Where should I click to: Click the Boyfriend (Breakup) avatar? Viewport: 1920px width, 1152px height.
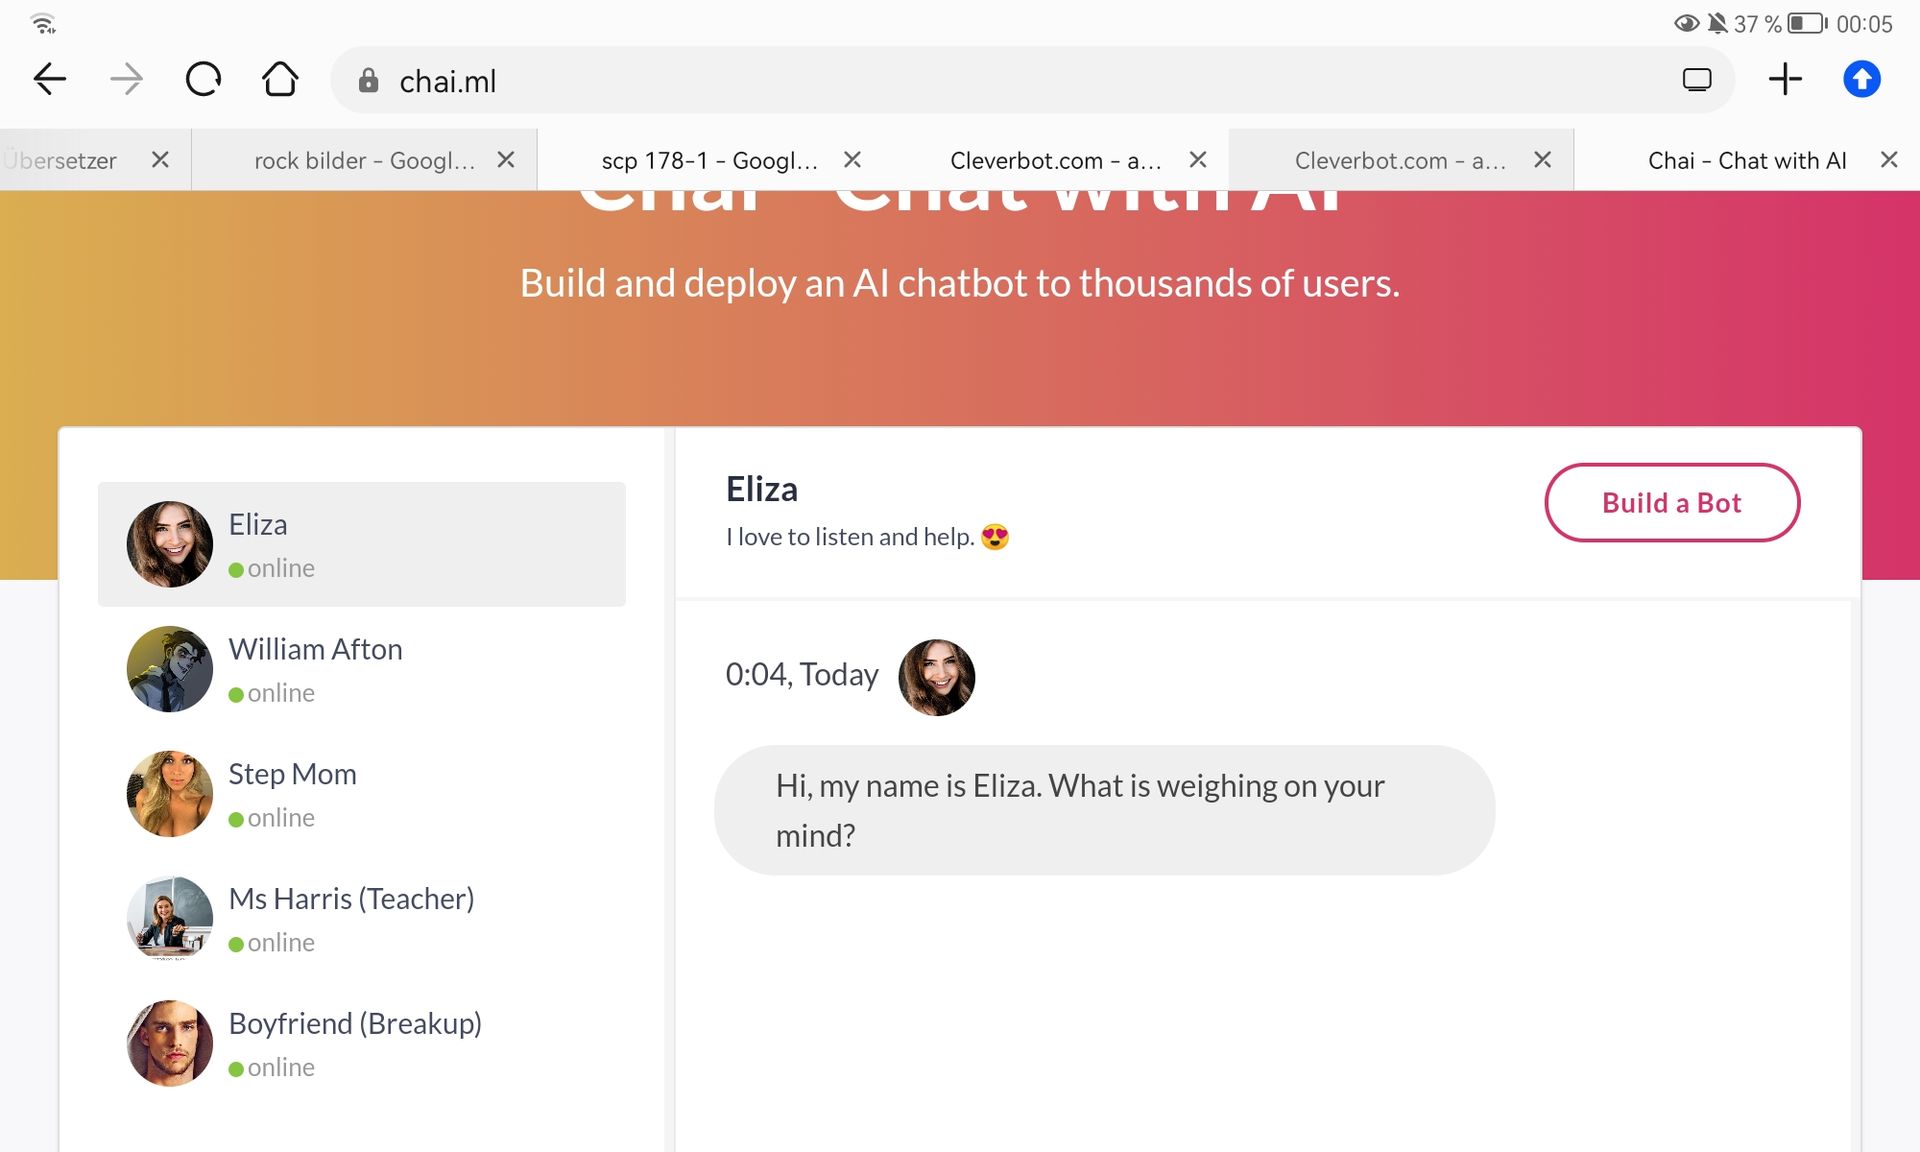[x=170, y=1043]
